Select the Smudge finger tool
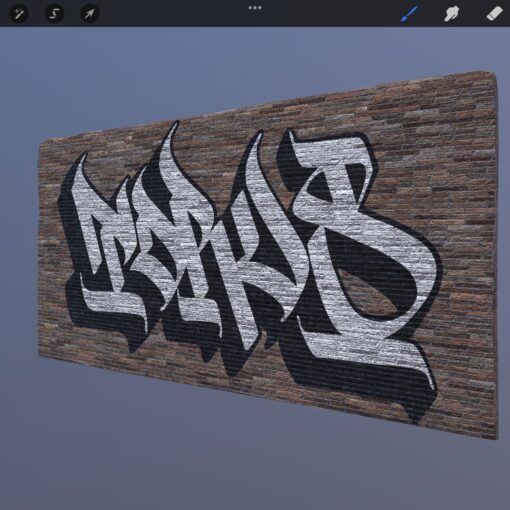 (451, 14)
